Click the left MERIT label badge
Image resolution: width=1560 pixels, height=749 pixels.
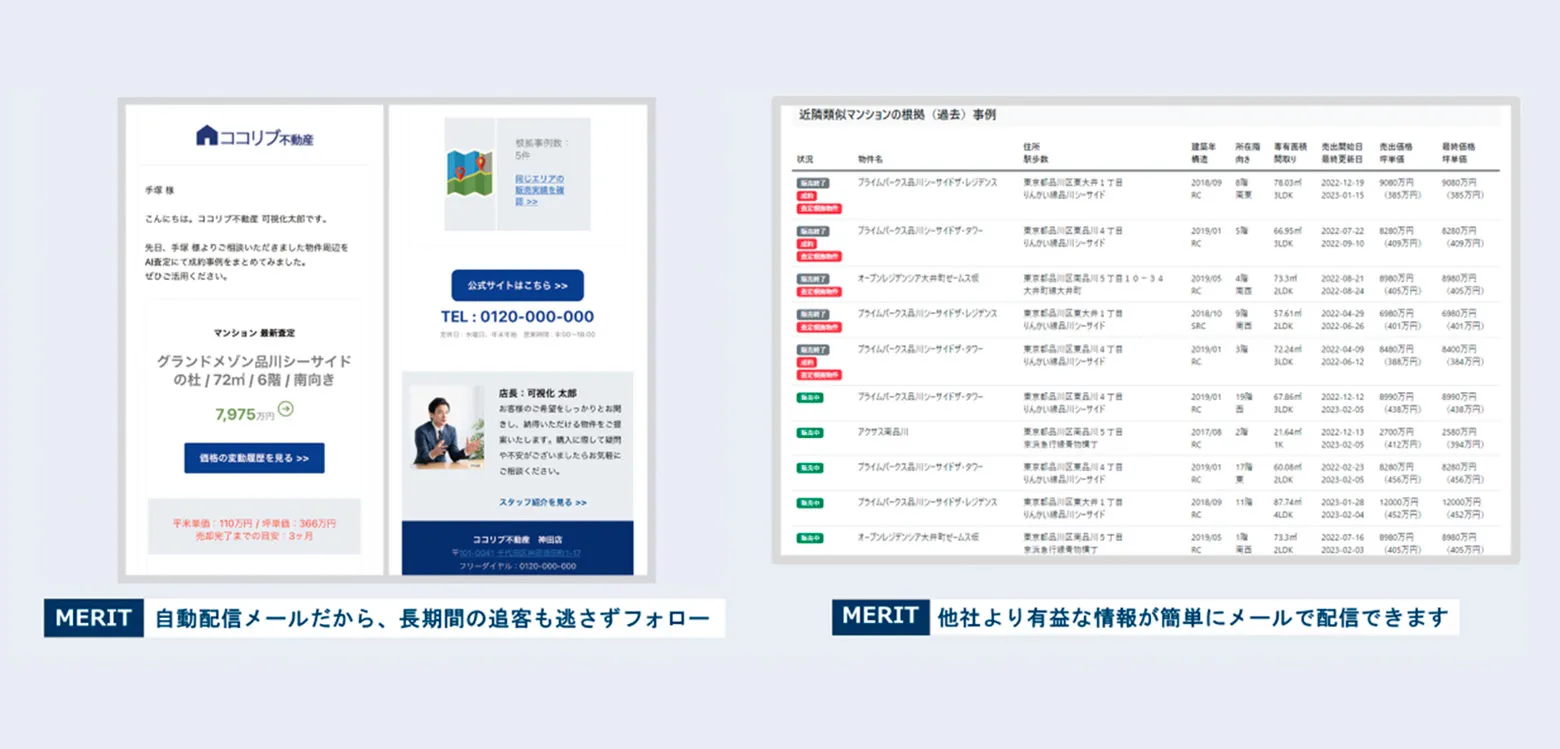tap(94, 618)
